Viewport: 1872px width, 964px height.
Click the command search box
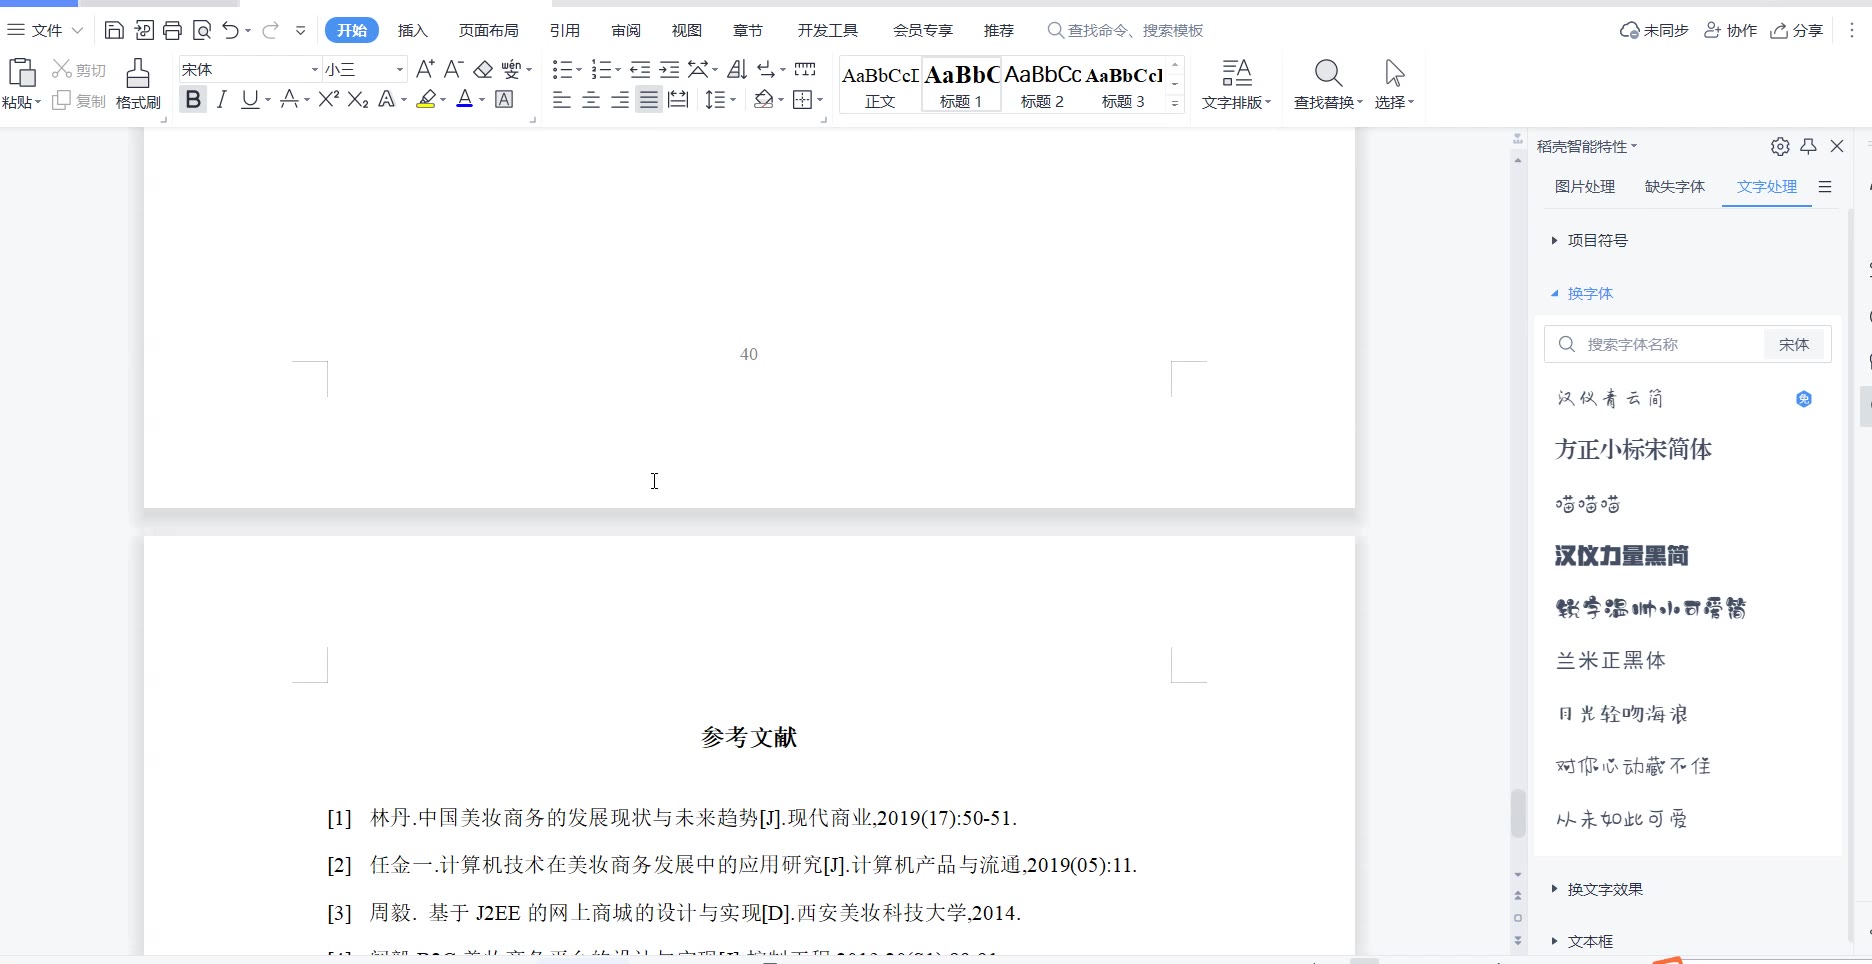(x=1125, y=31)
